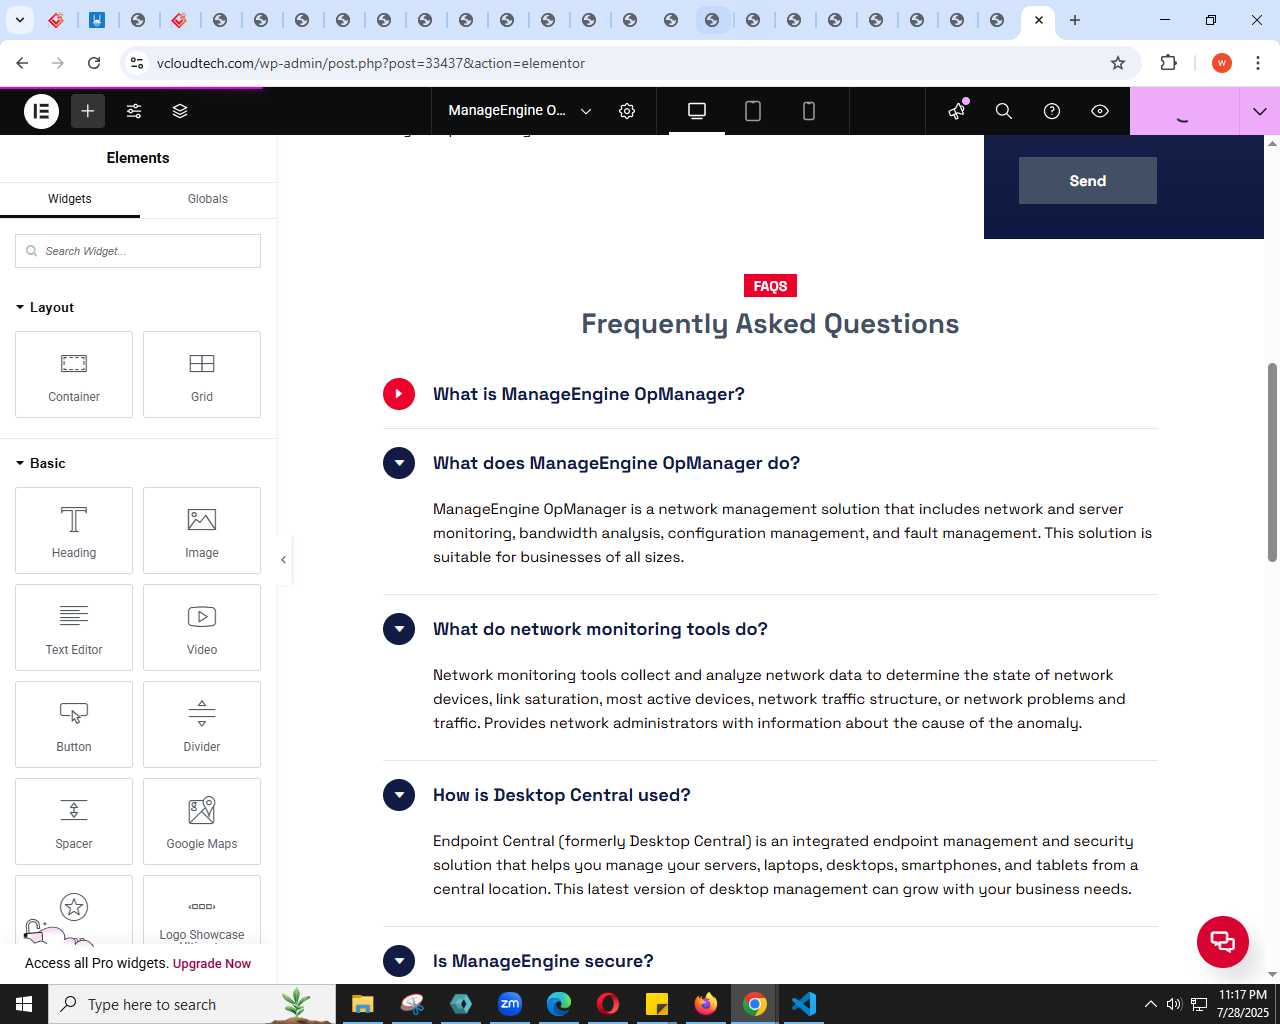
Task: Open the Elementor logo menu
Action: click(41, 111)
